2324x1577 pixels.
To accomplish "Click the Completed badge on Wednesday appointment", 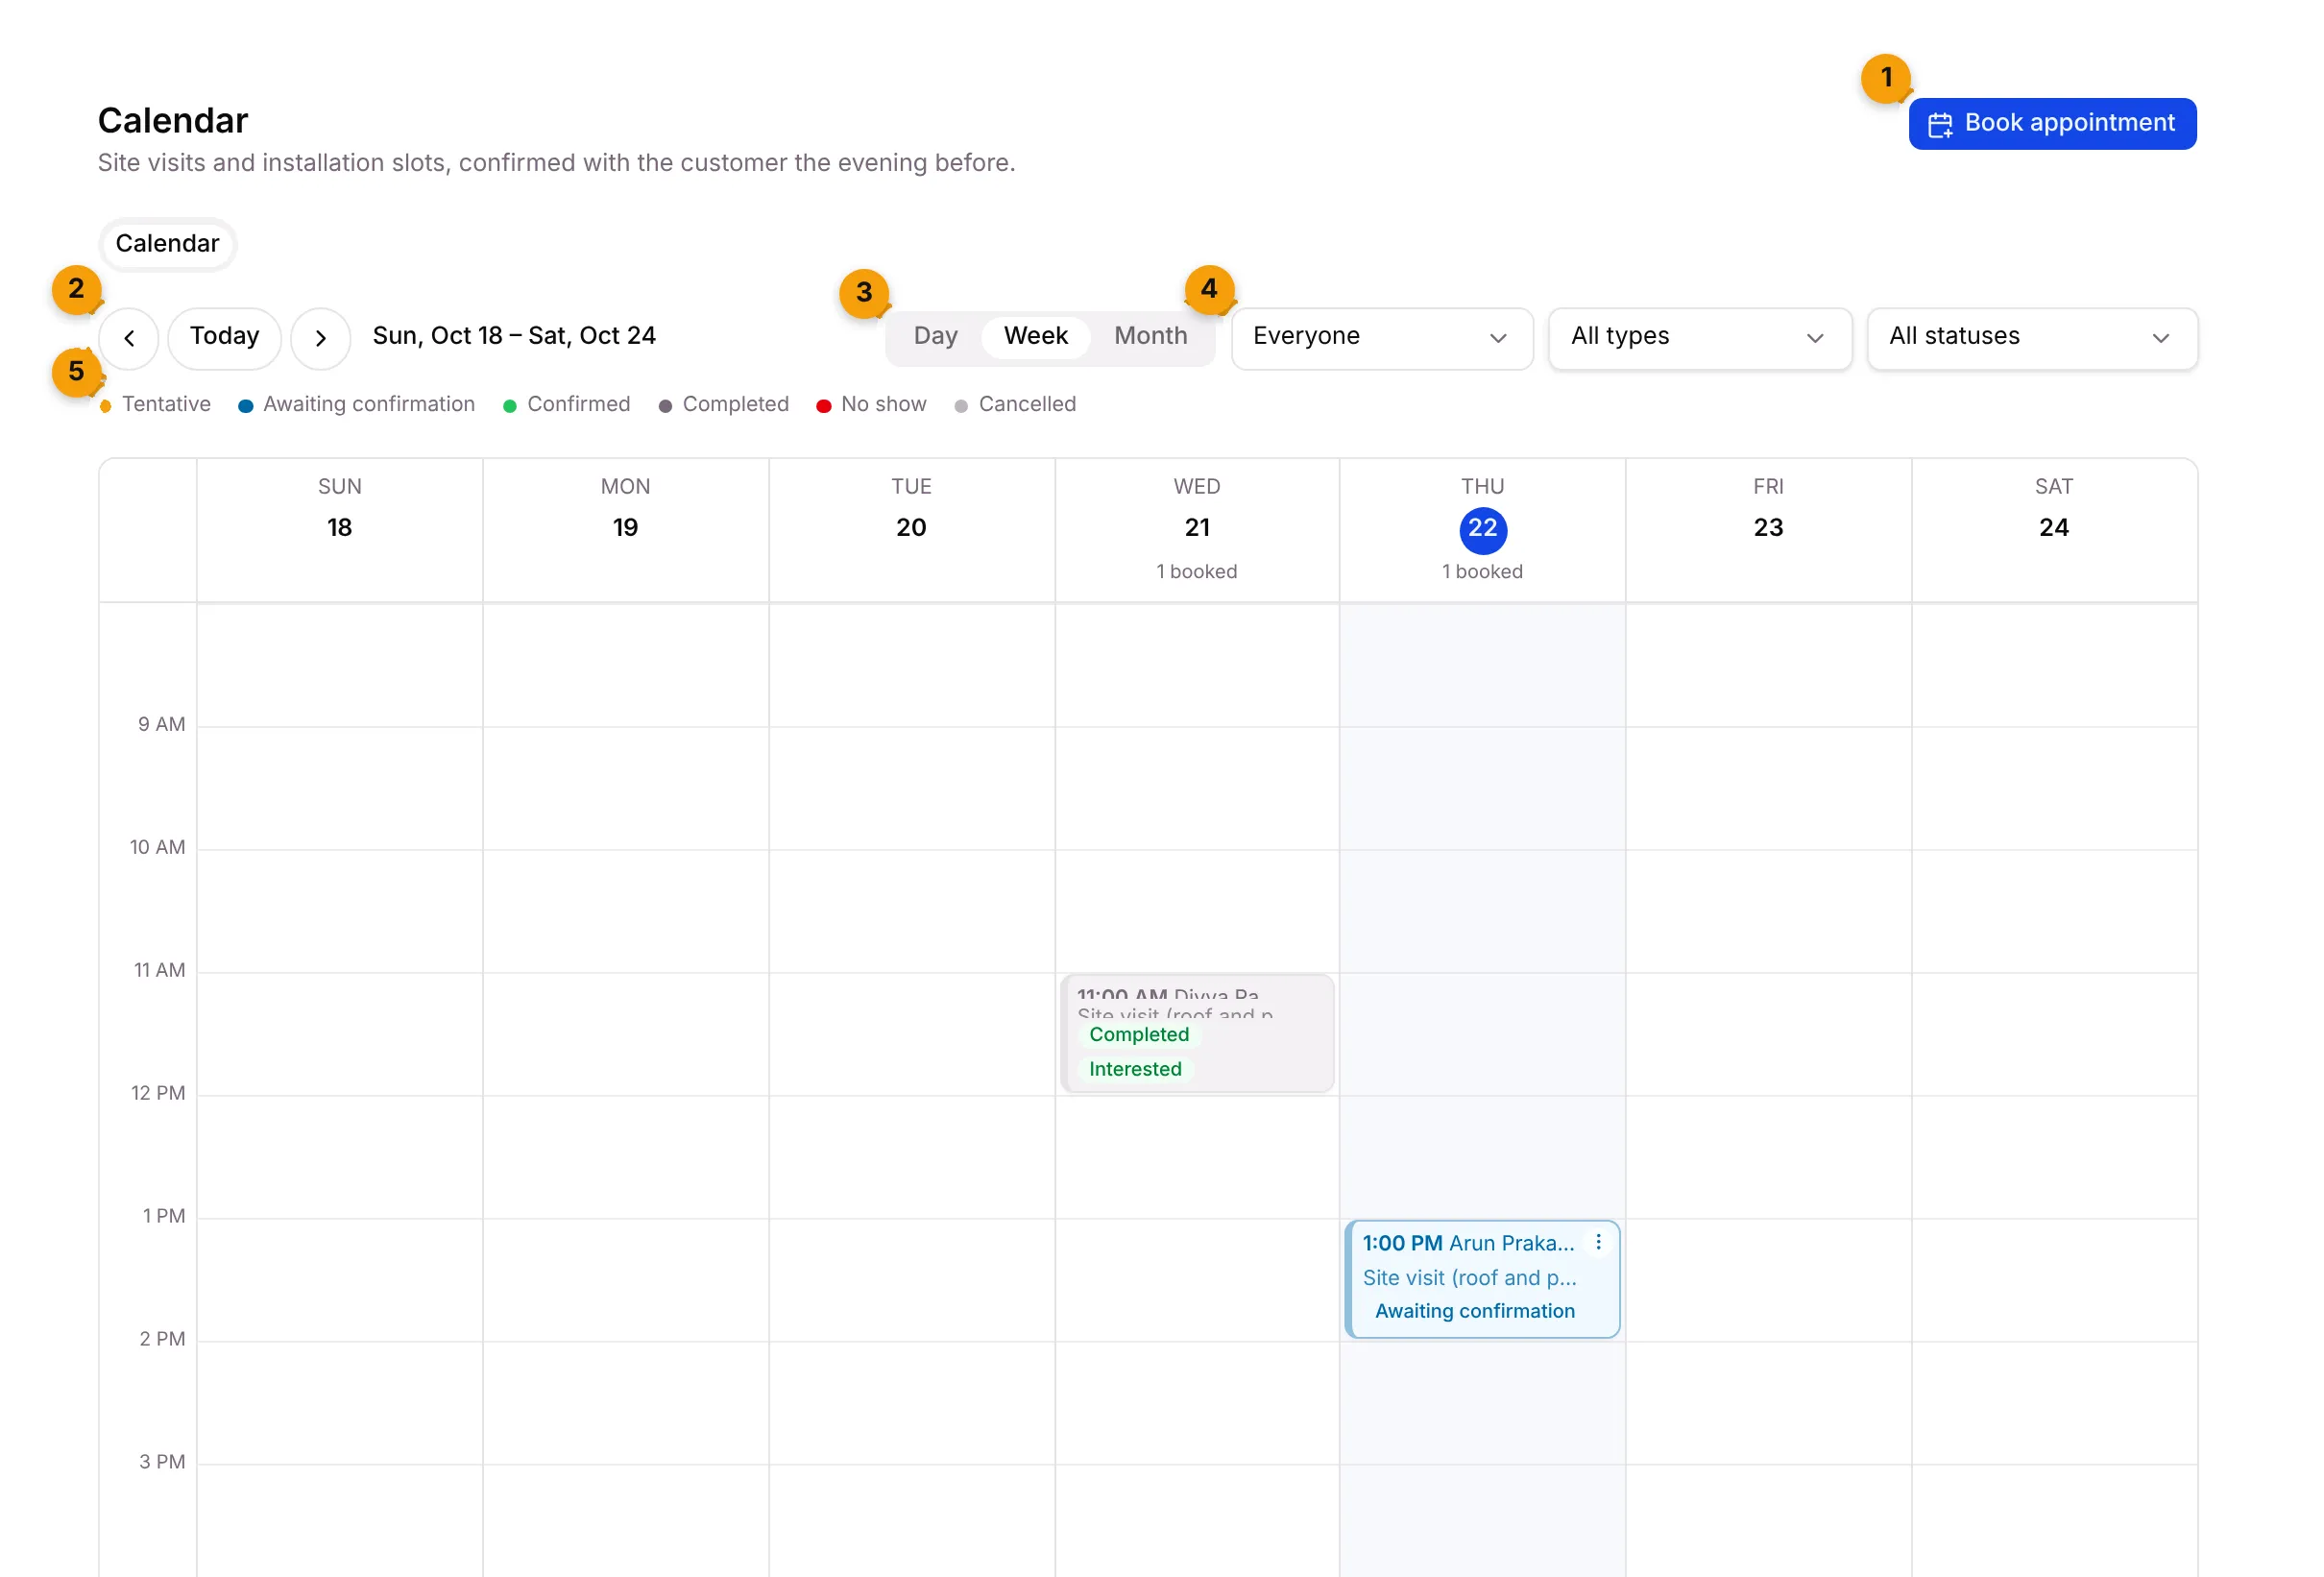I will (x=1138, y=1035).
